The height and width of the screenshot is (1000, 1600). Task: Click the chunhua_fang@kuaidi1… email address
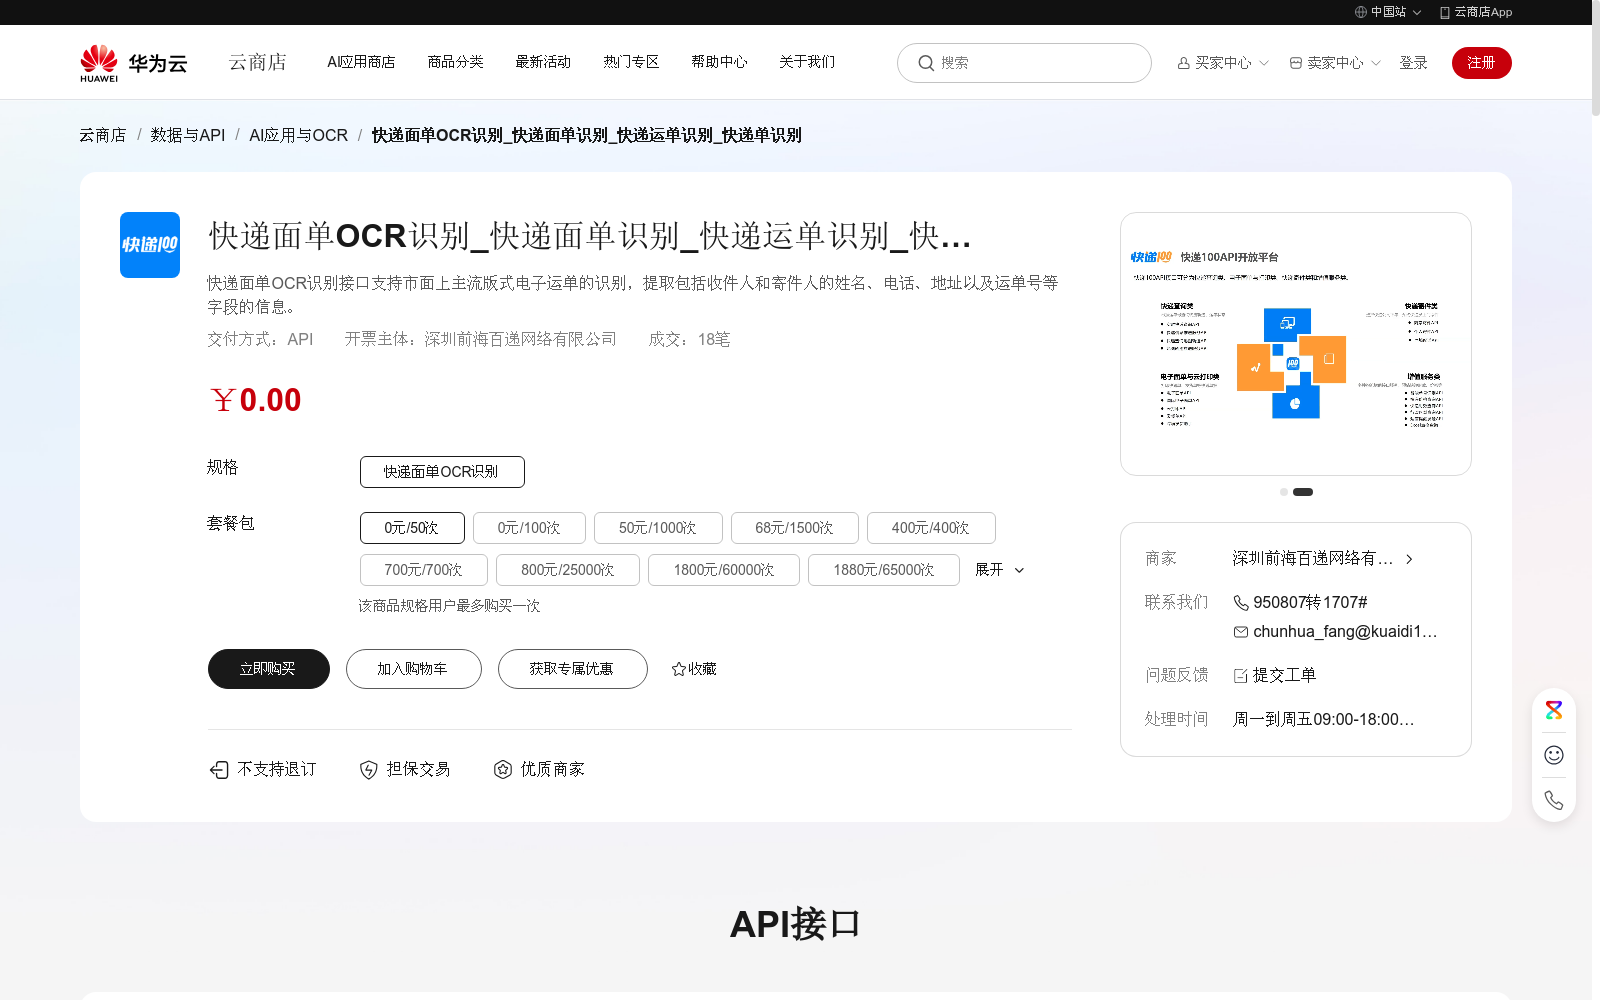pyautogui.click(x=1345, y=632)
